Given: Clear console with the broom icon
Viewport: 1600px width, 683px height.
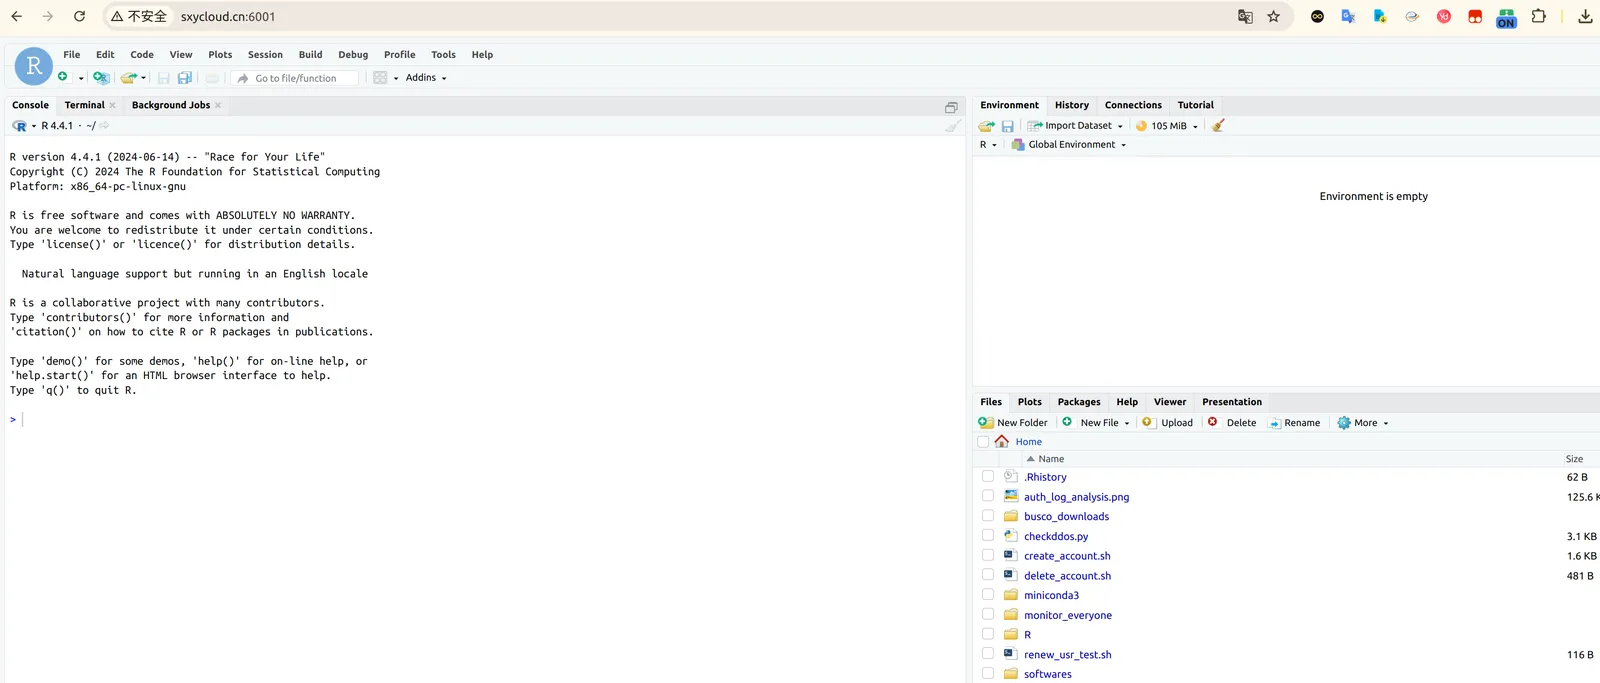Looking at the screenshot, I should (953, 126).
